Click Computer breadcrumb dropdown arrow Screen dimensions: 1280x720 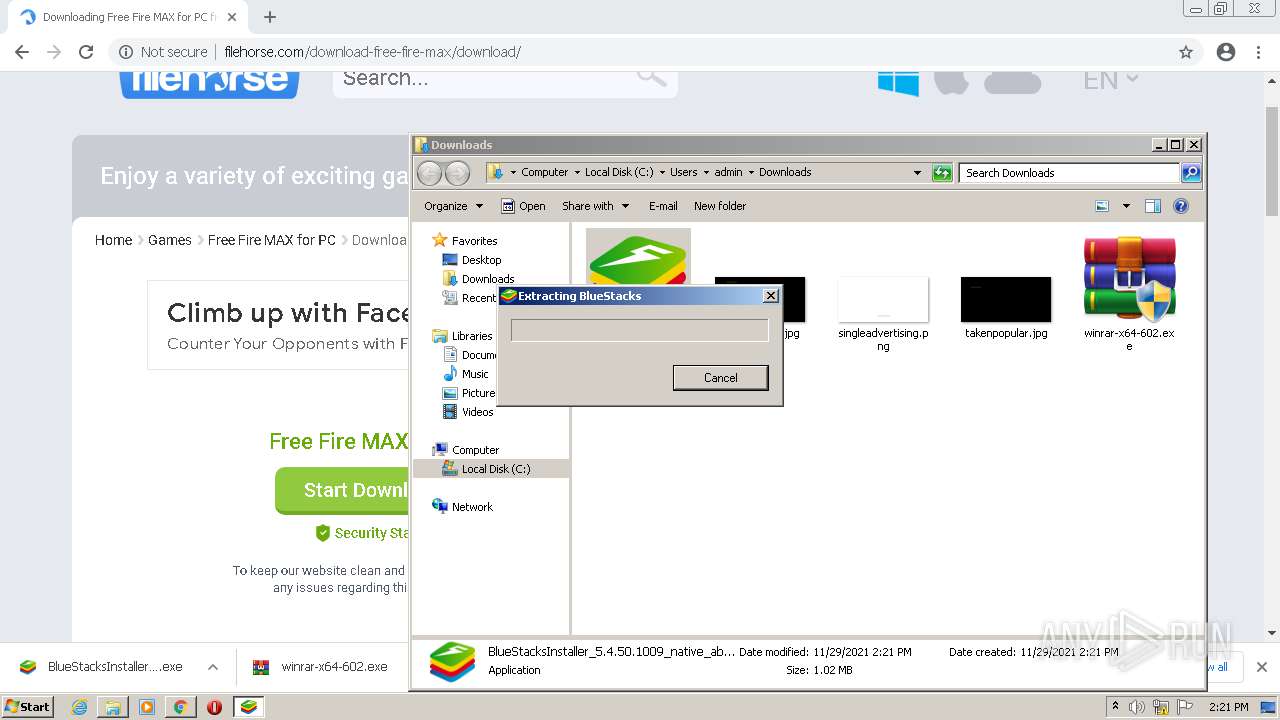576,172
